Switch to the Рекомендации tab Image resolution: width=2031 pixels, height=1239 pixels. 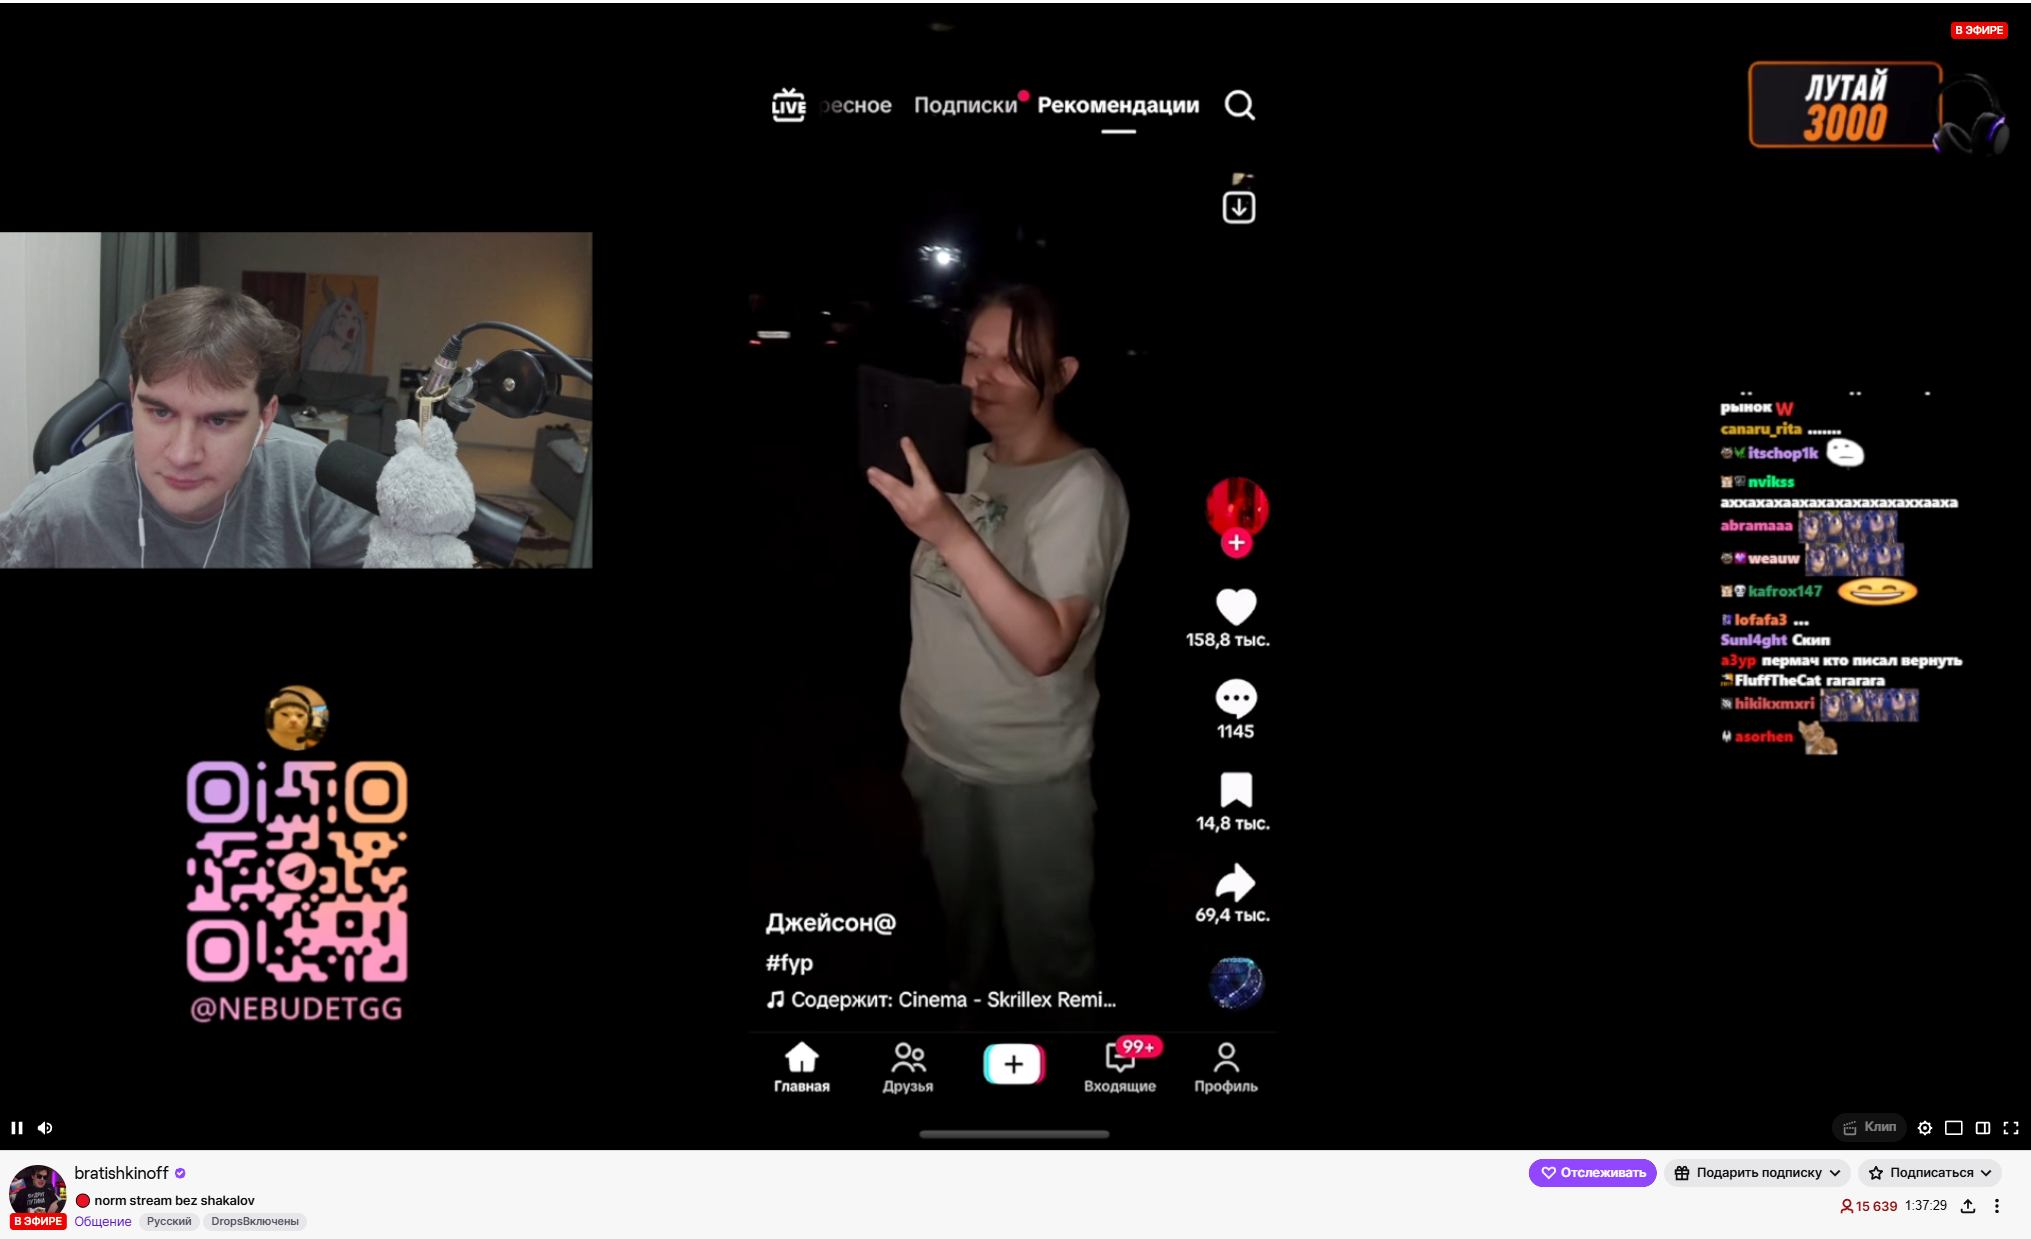pyautogui.click(x=1118, y=105)
